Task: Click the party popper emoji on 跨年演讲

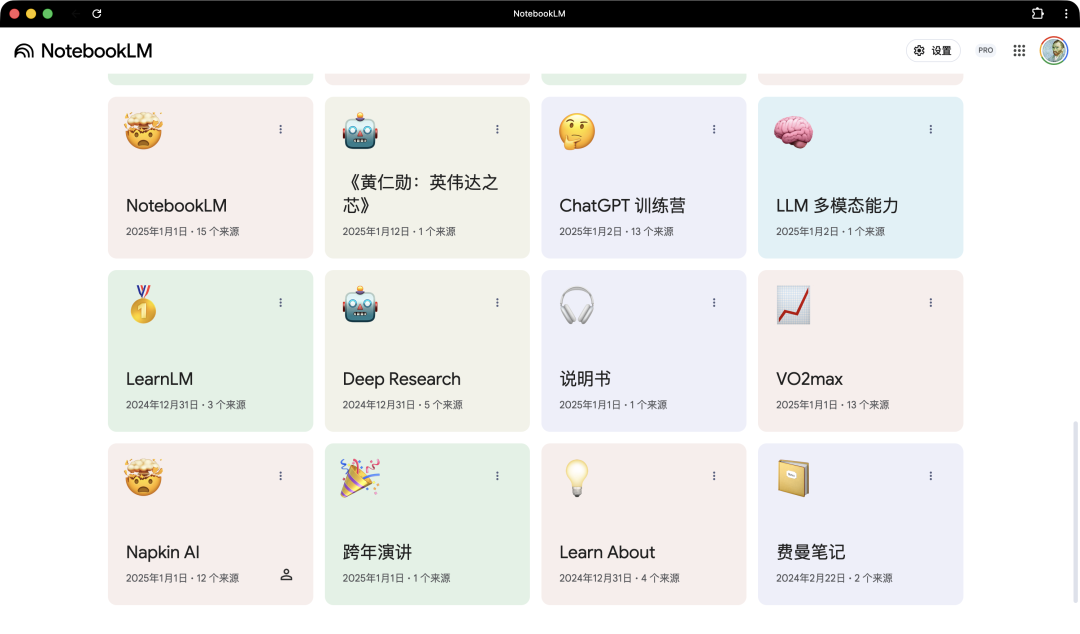Action: point(360,478)
